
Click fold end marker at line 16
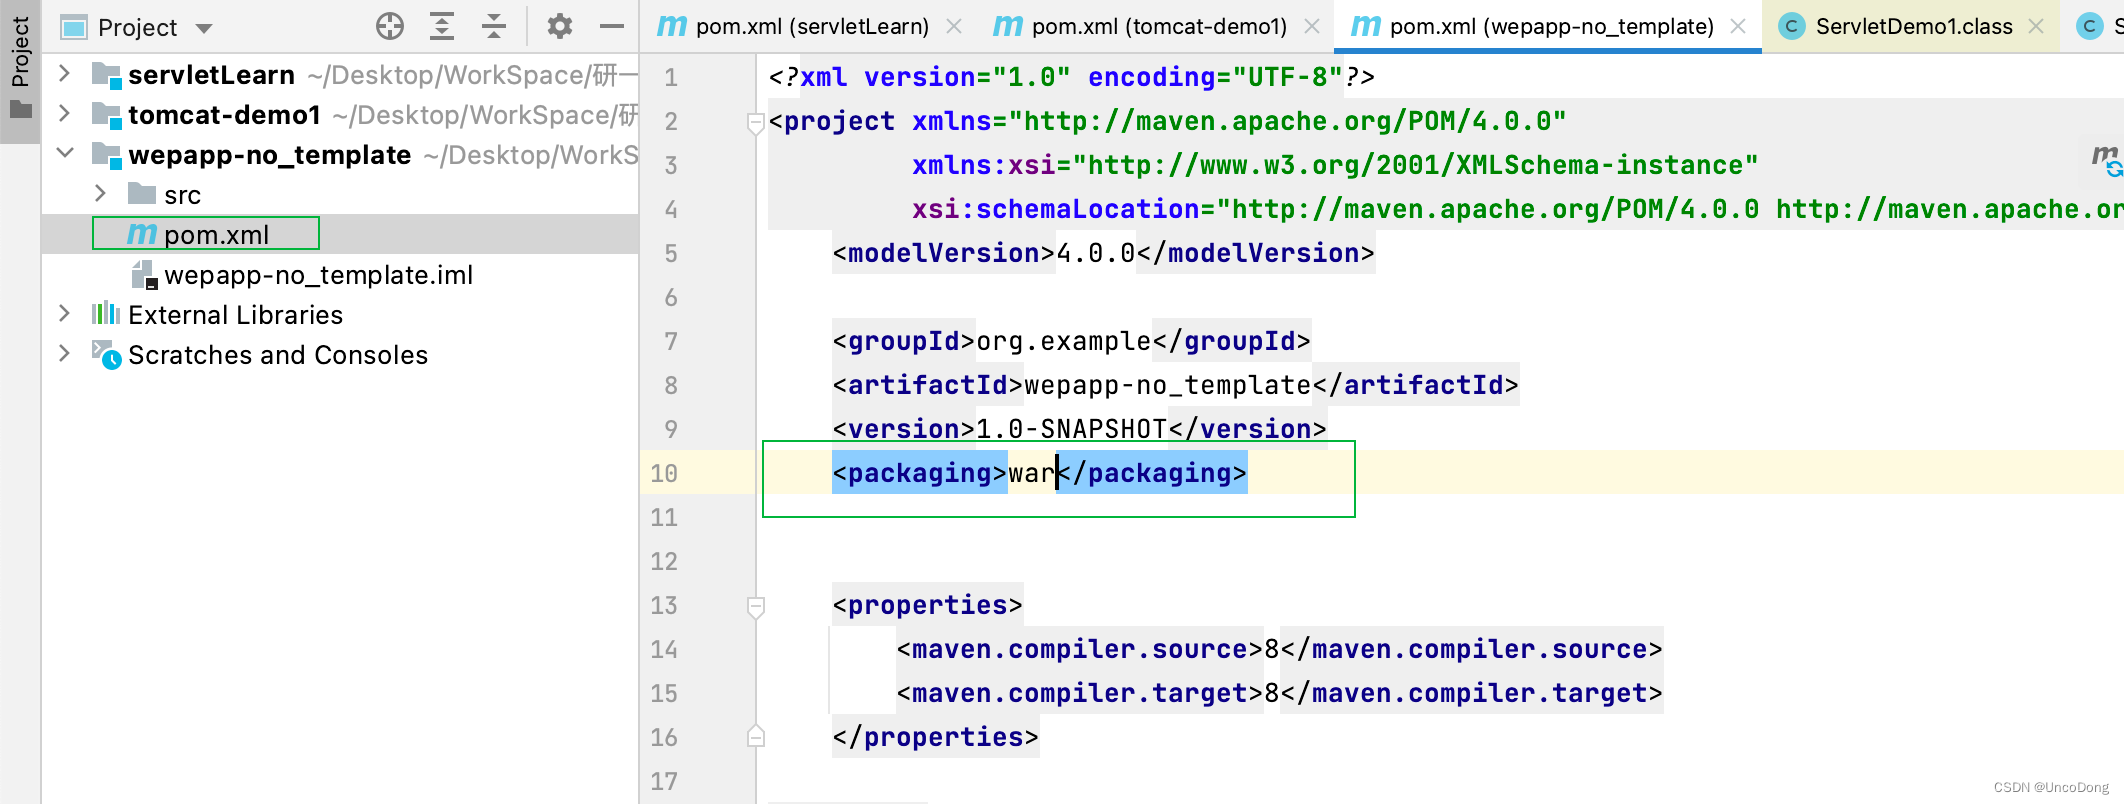pos(756,737)
